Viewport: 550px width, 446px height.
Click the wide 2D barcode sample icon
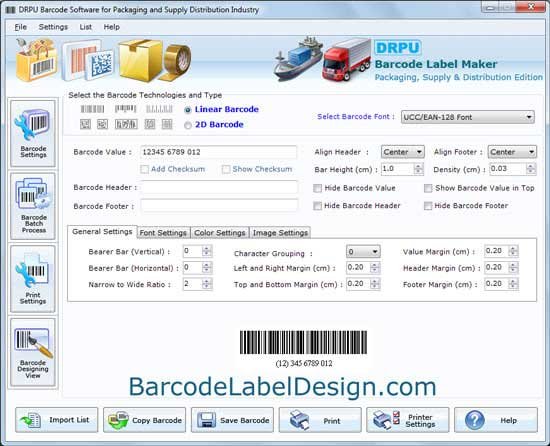pyautogui.click(x=126, y=124)
